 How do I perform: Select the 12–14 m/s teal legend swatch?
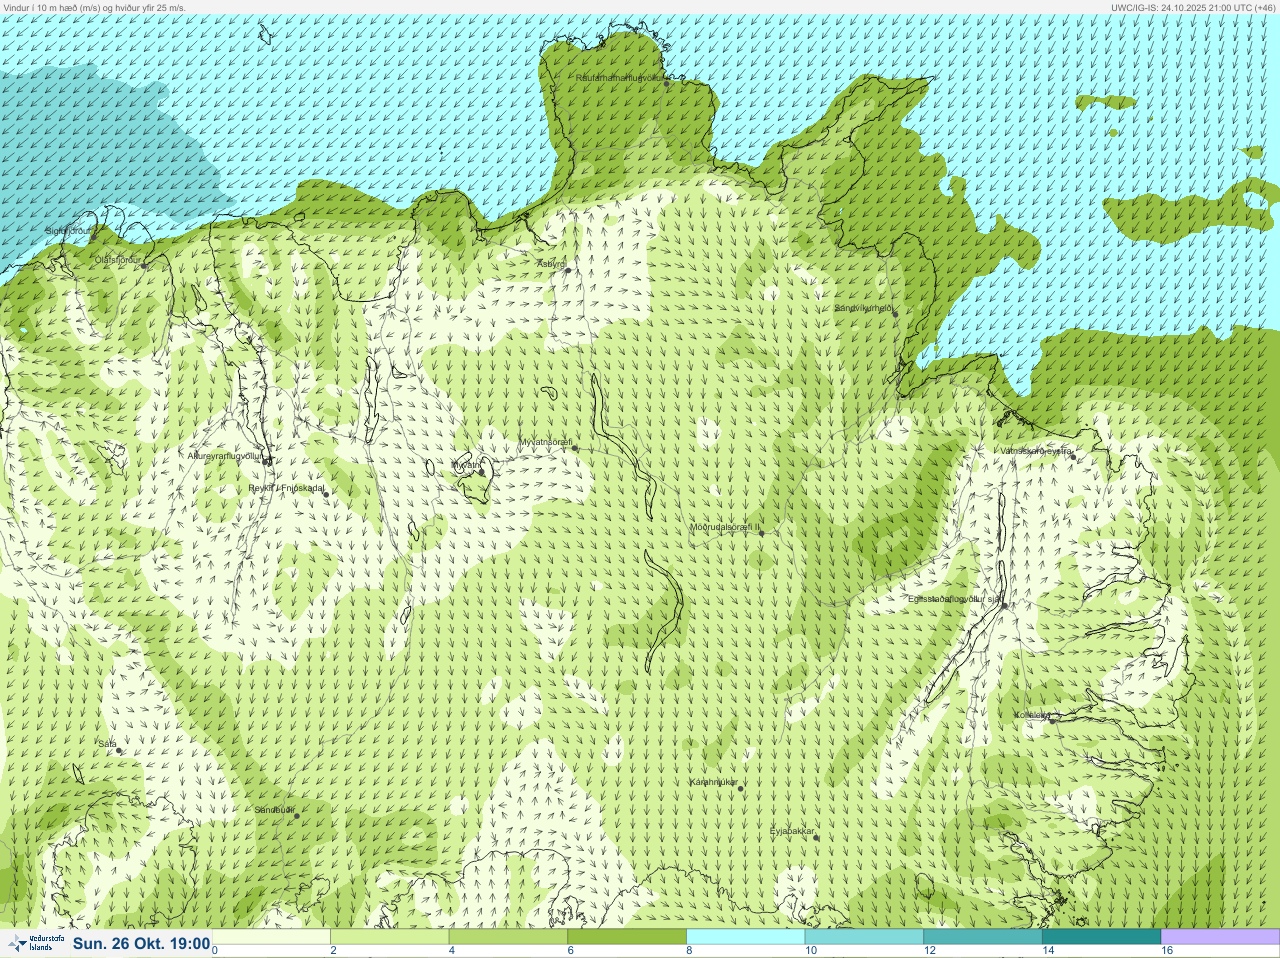pyautogui.click(x=983, y=937)
